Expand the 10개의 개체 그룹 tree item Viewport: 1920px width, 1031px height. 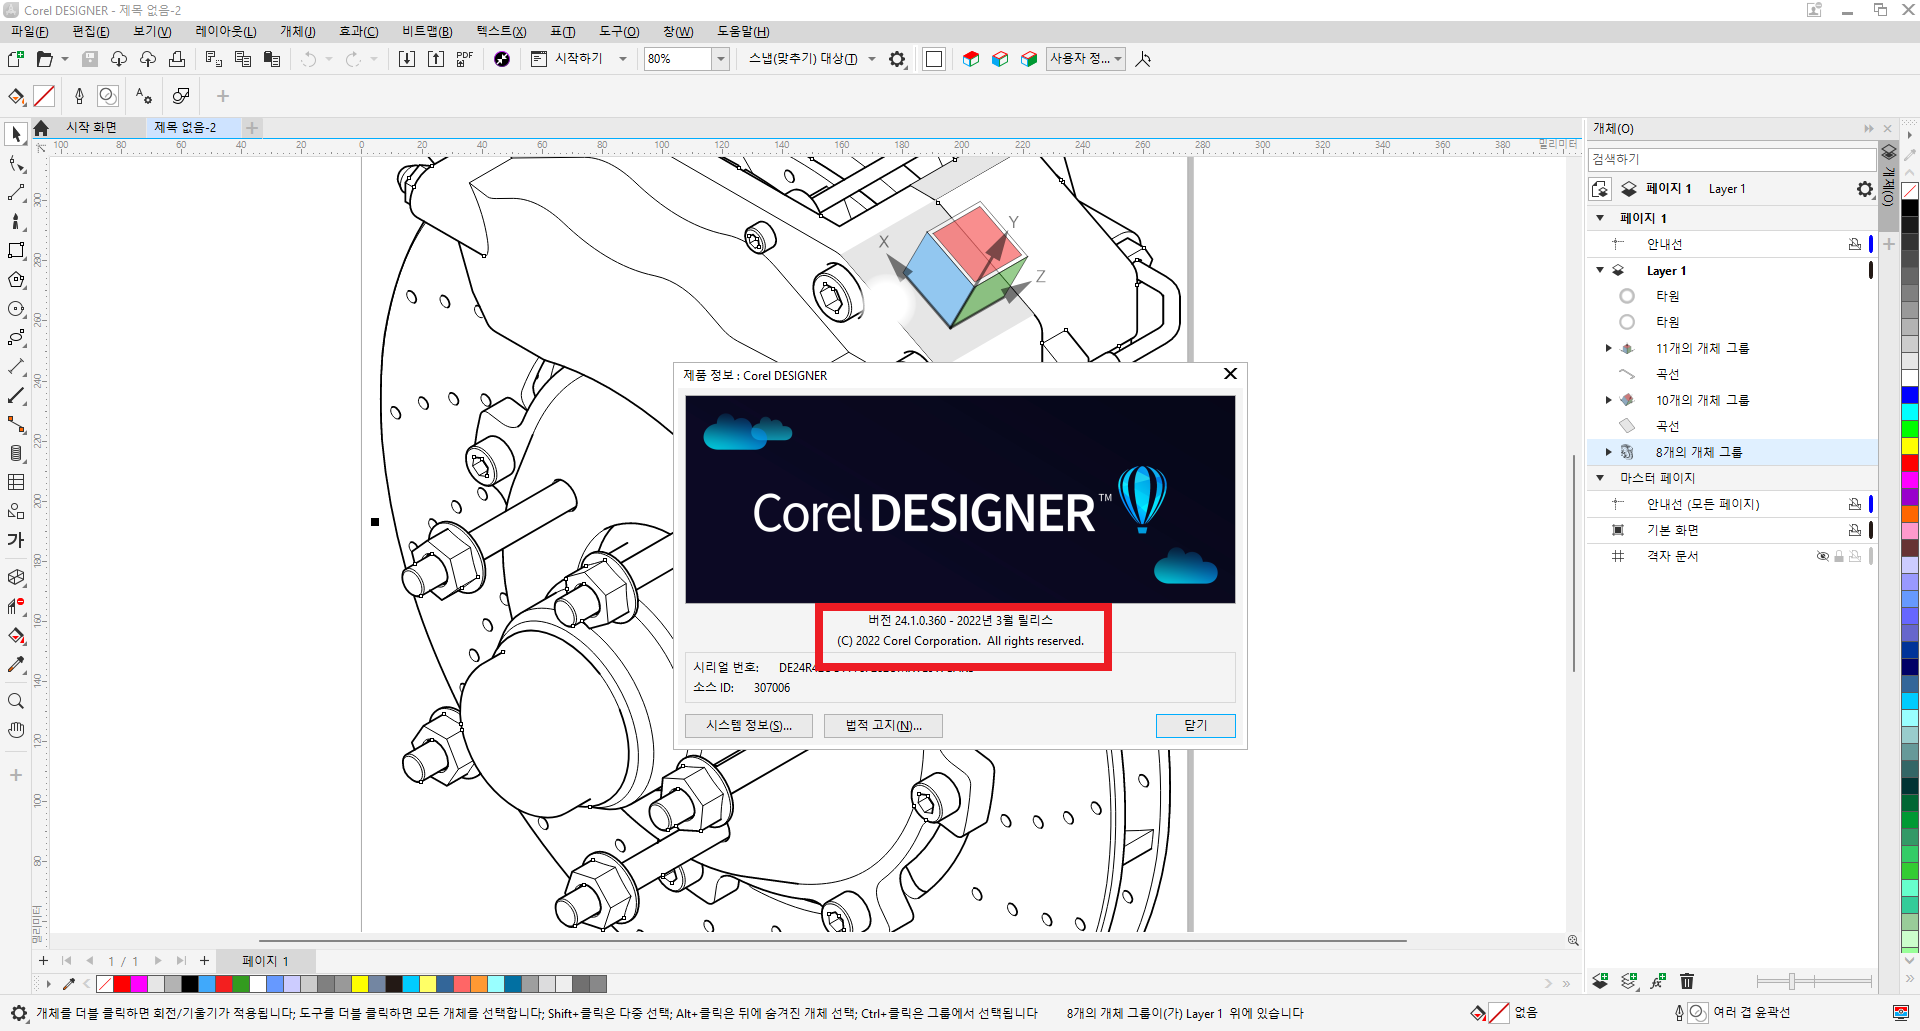pos(1608,400)
